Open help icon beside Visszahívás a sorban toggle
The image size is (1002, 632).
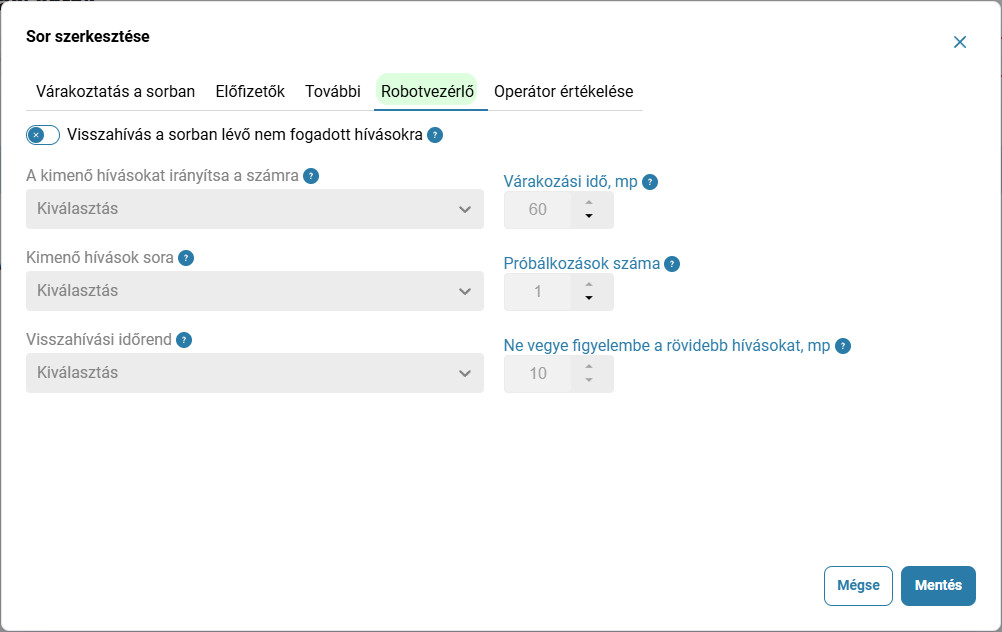pyautogui.click(x=435, y=135)
